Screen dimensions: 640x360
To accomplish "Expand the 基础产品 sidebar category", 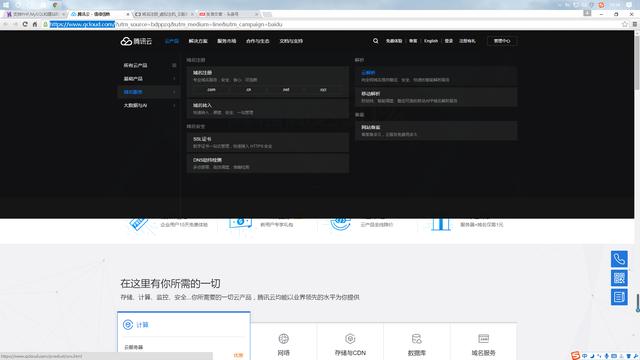I will pyautogui.click(x=149, y=79).
